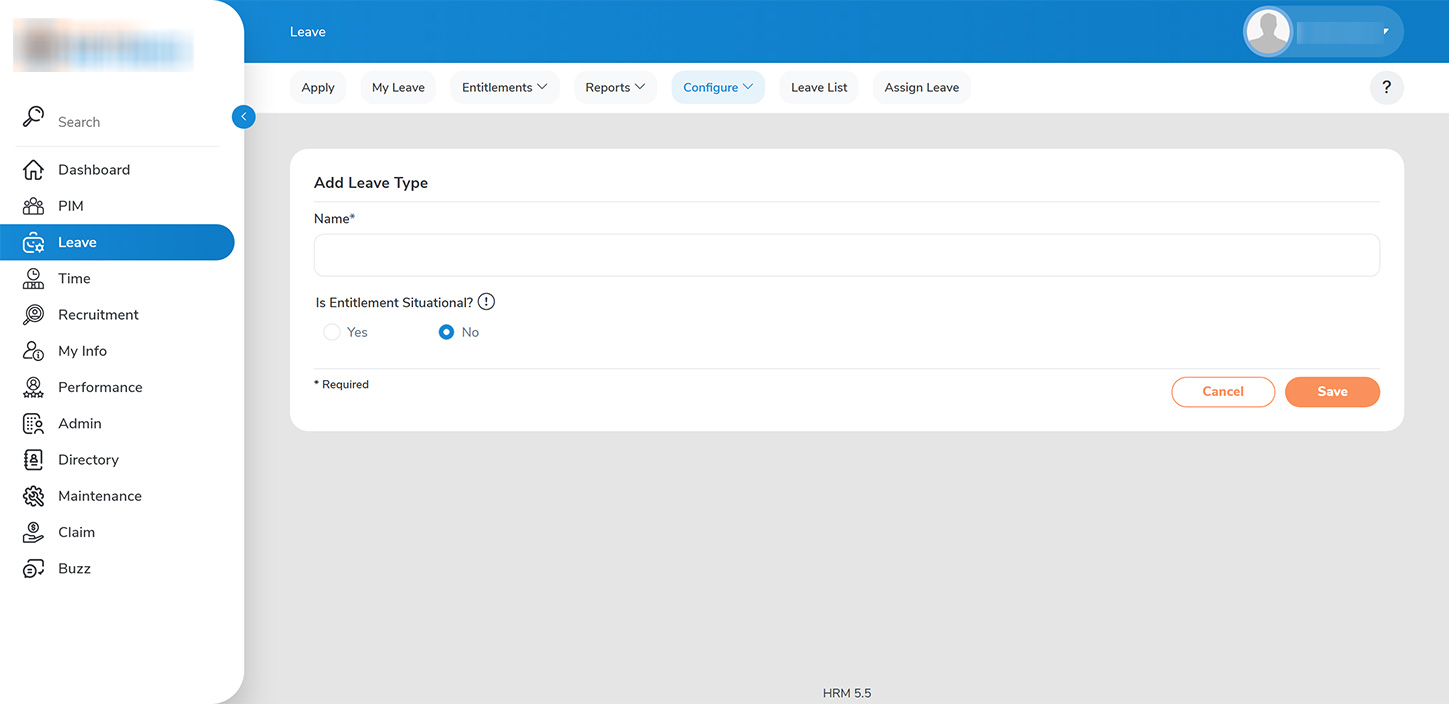This screenshot has height=704, width=1449.
Task: Expand the Reports dropdown menu
Action: coord(615,88)
